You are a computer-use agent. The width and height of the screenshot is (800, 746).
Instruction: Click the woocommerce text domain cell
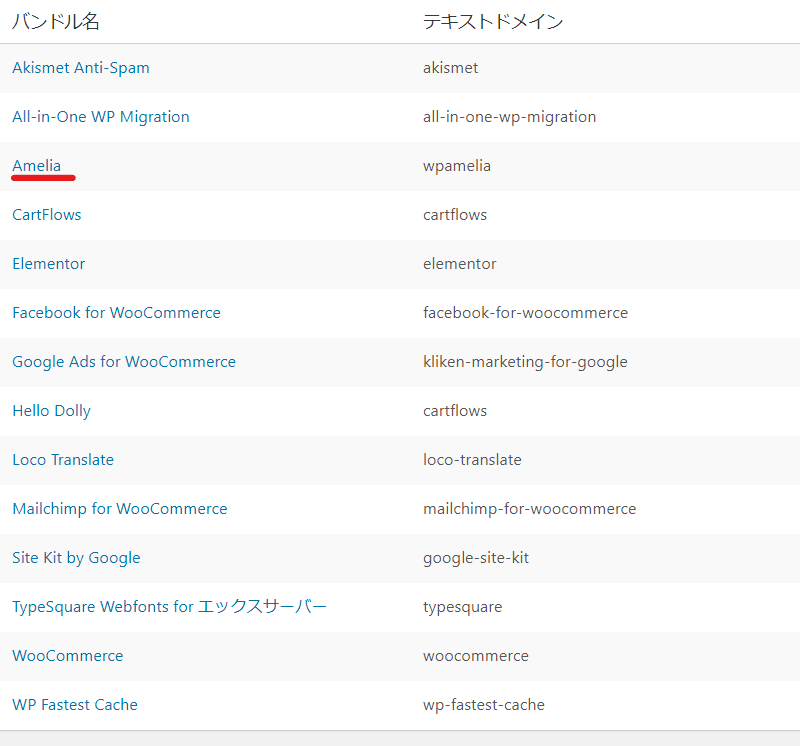(476, 656)
